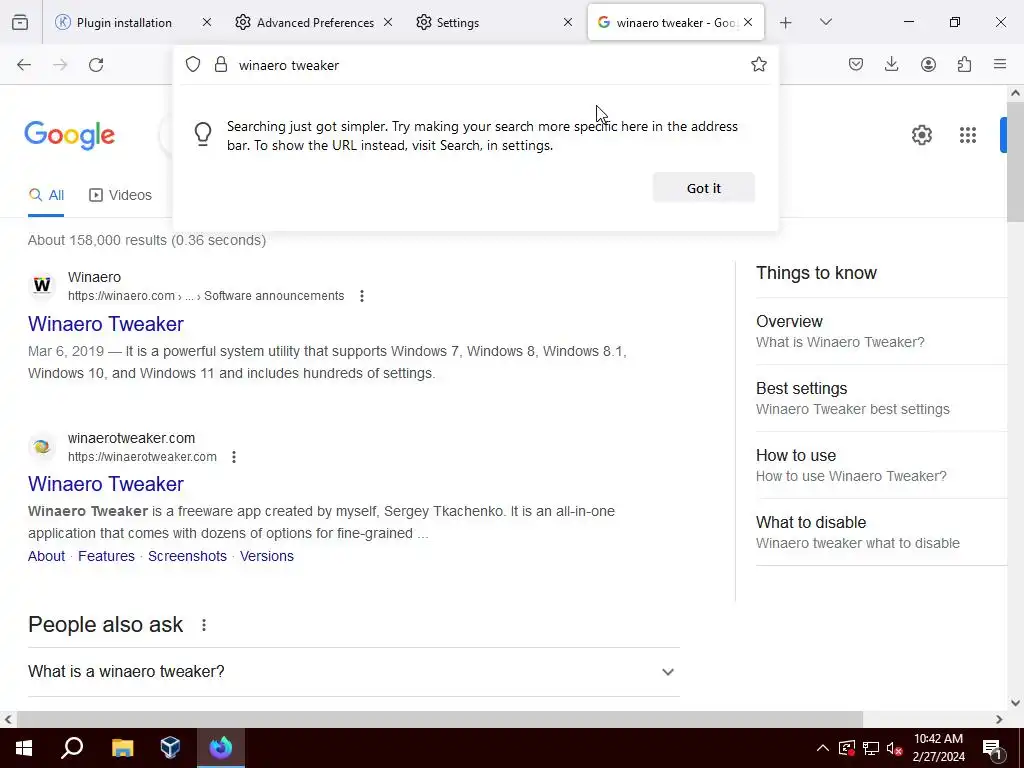Open the Extensions puzzle icon
This screenshot has height=768, width=1024.
pos(964,64)
